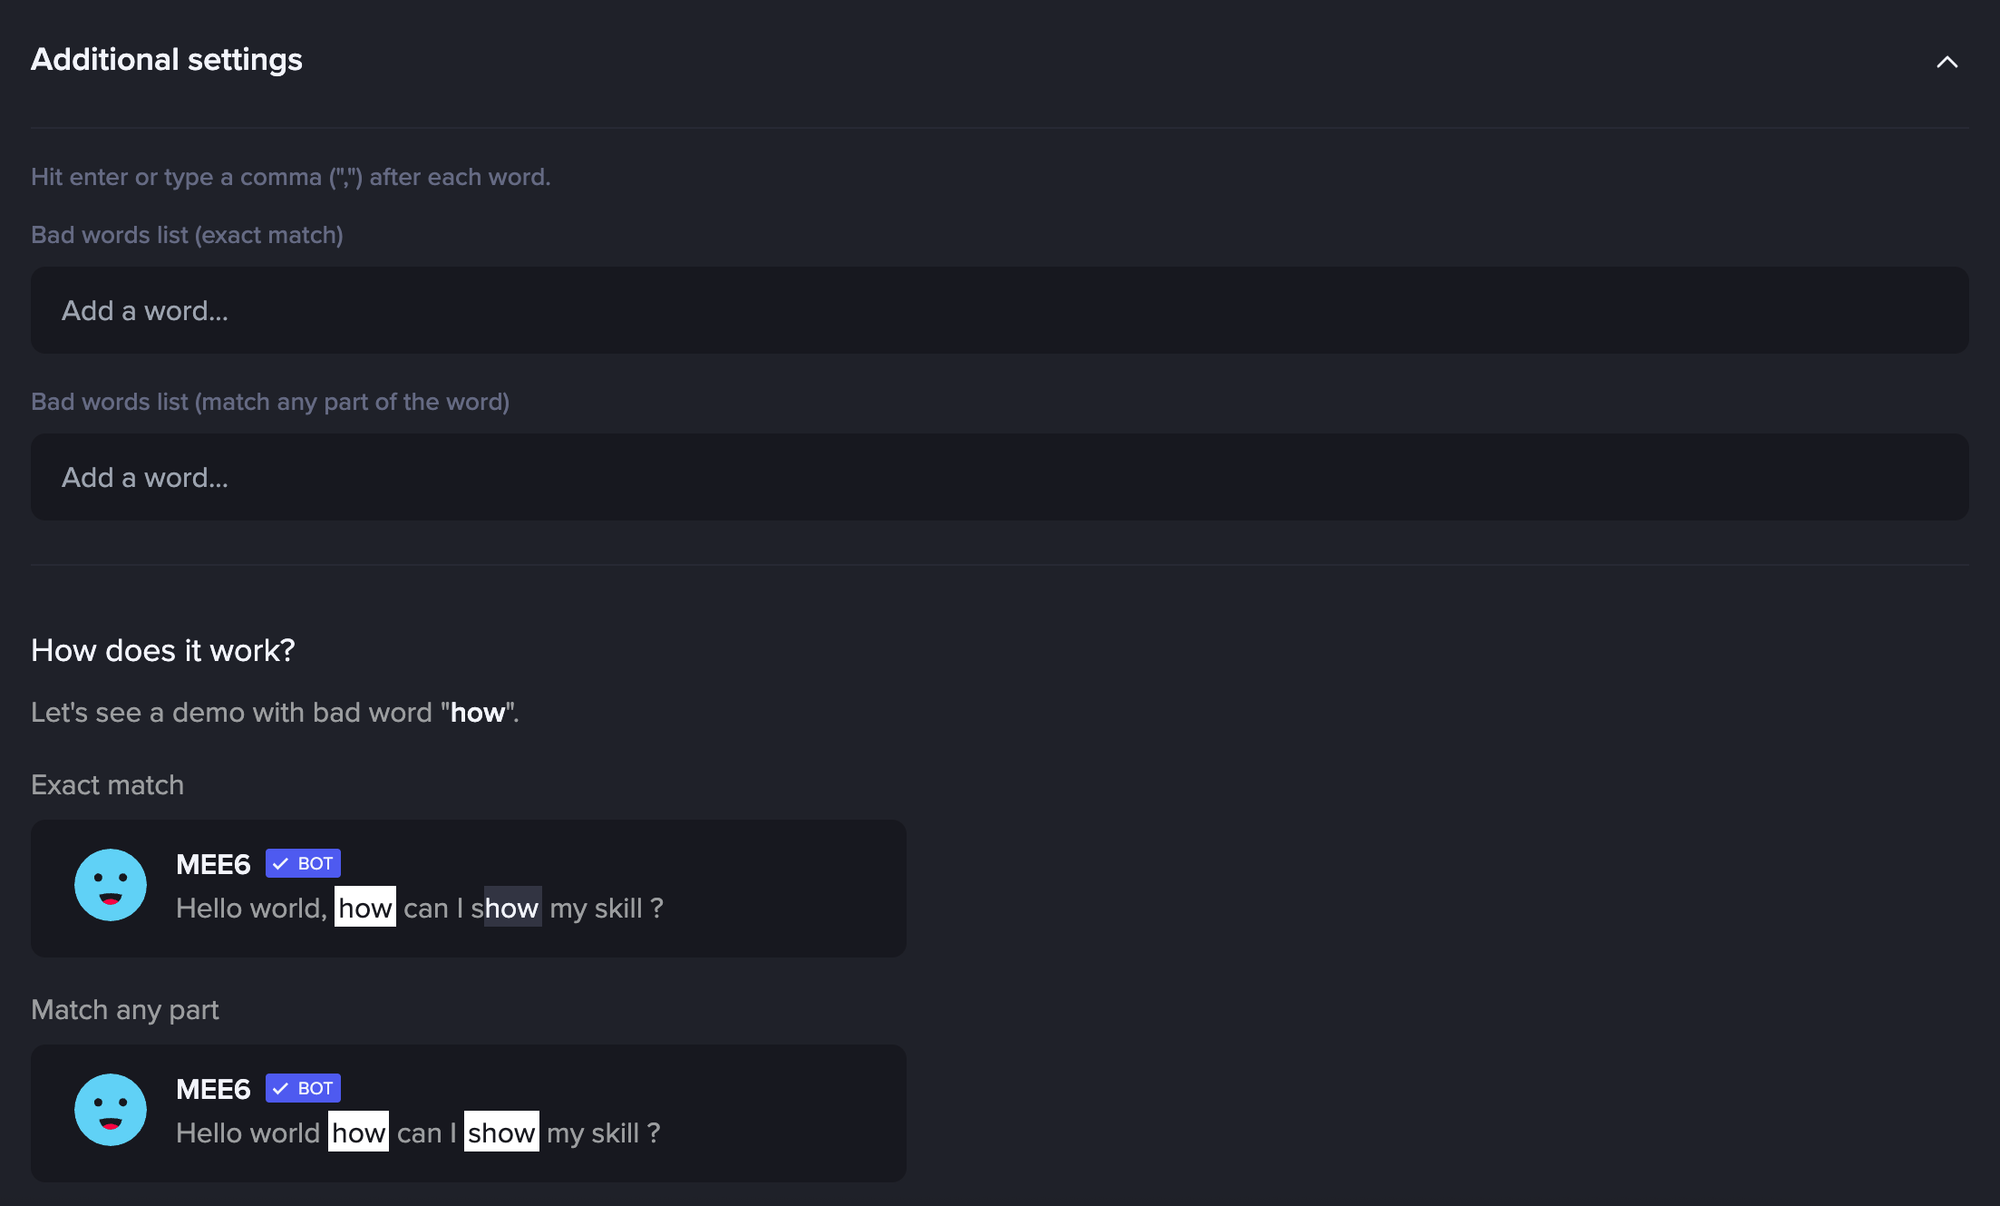Click the "How does it work?" heading

[163, 651]
